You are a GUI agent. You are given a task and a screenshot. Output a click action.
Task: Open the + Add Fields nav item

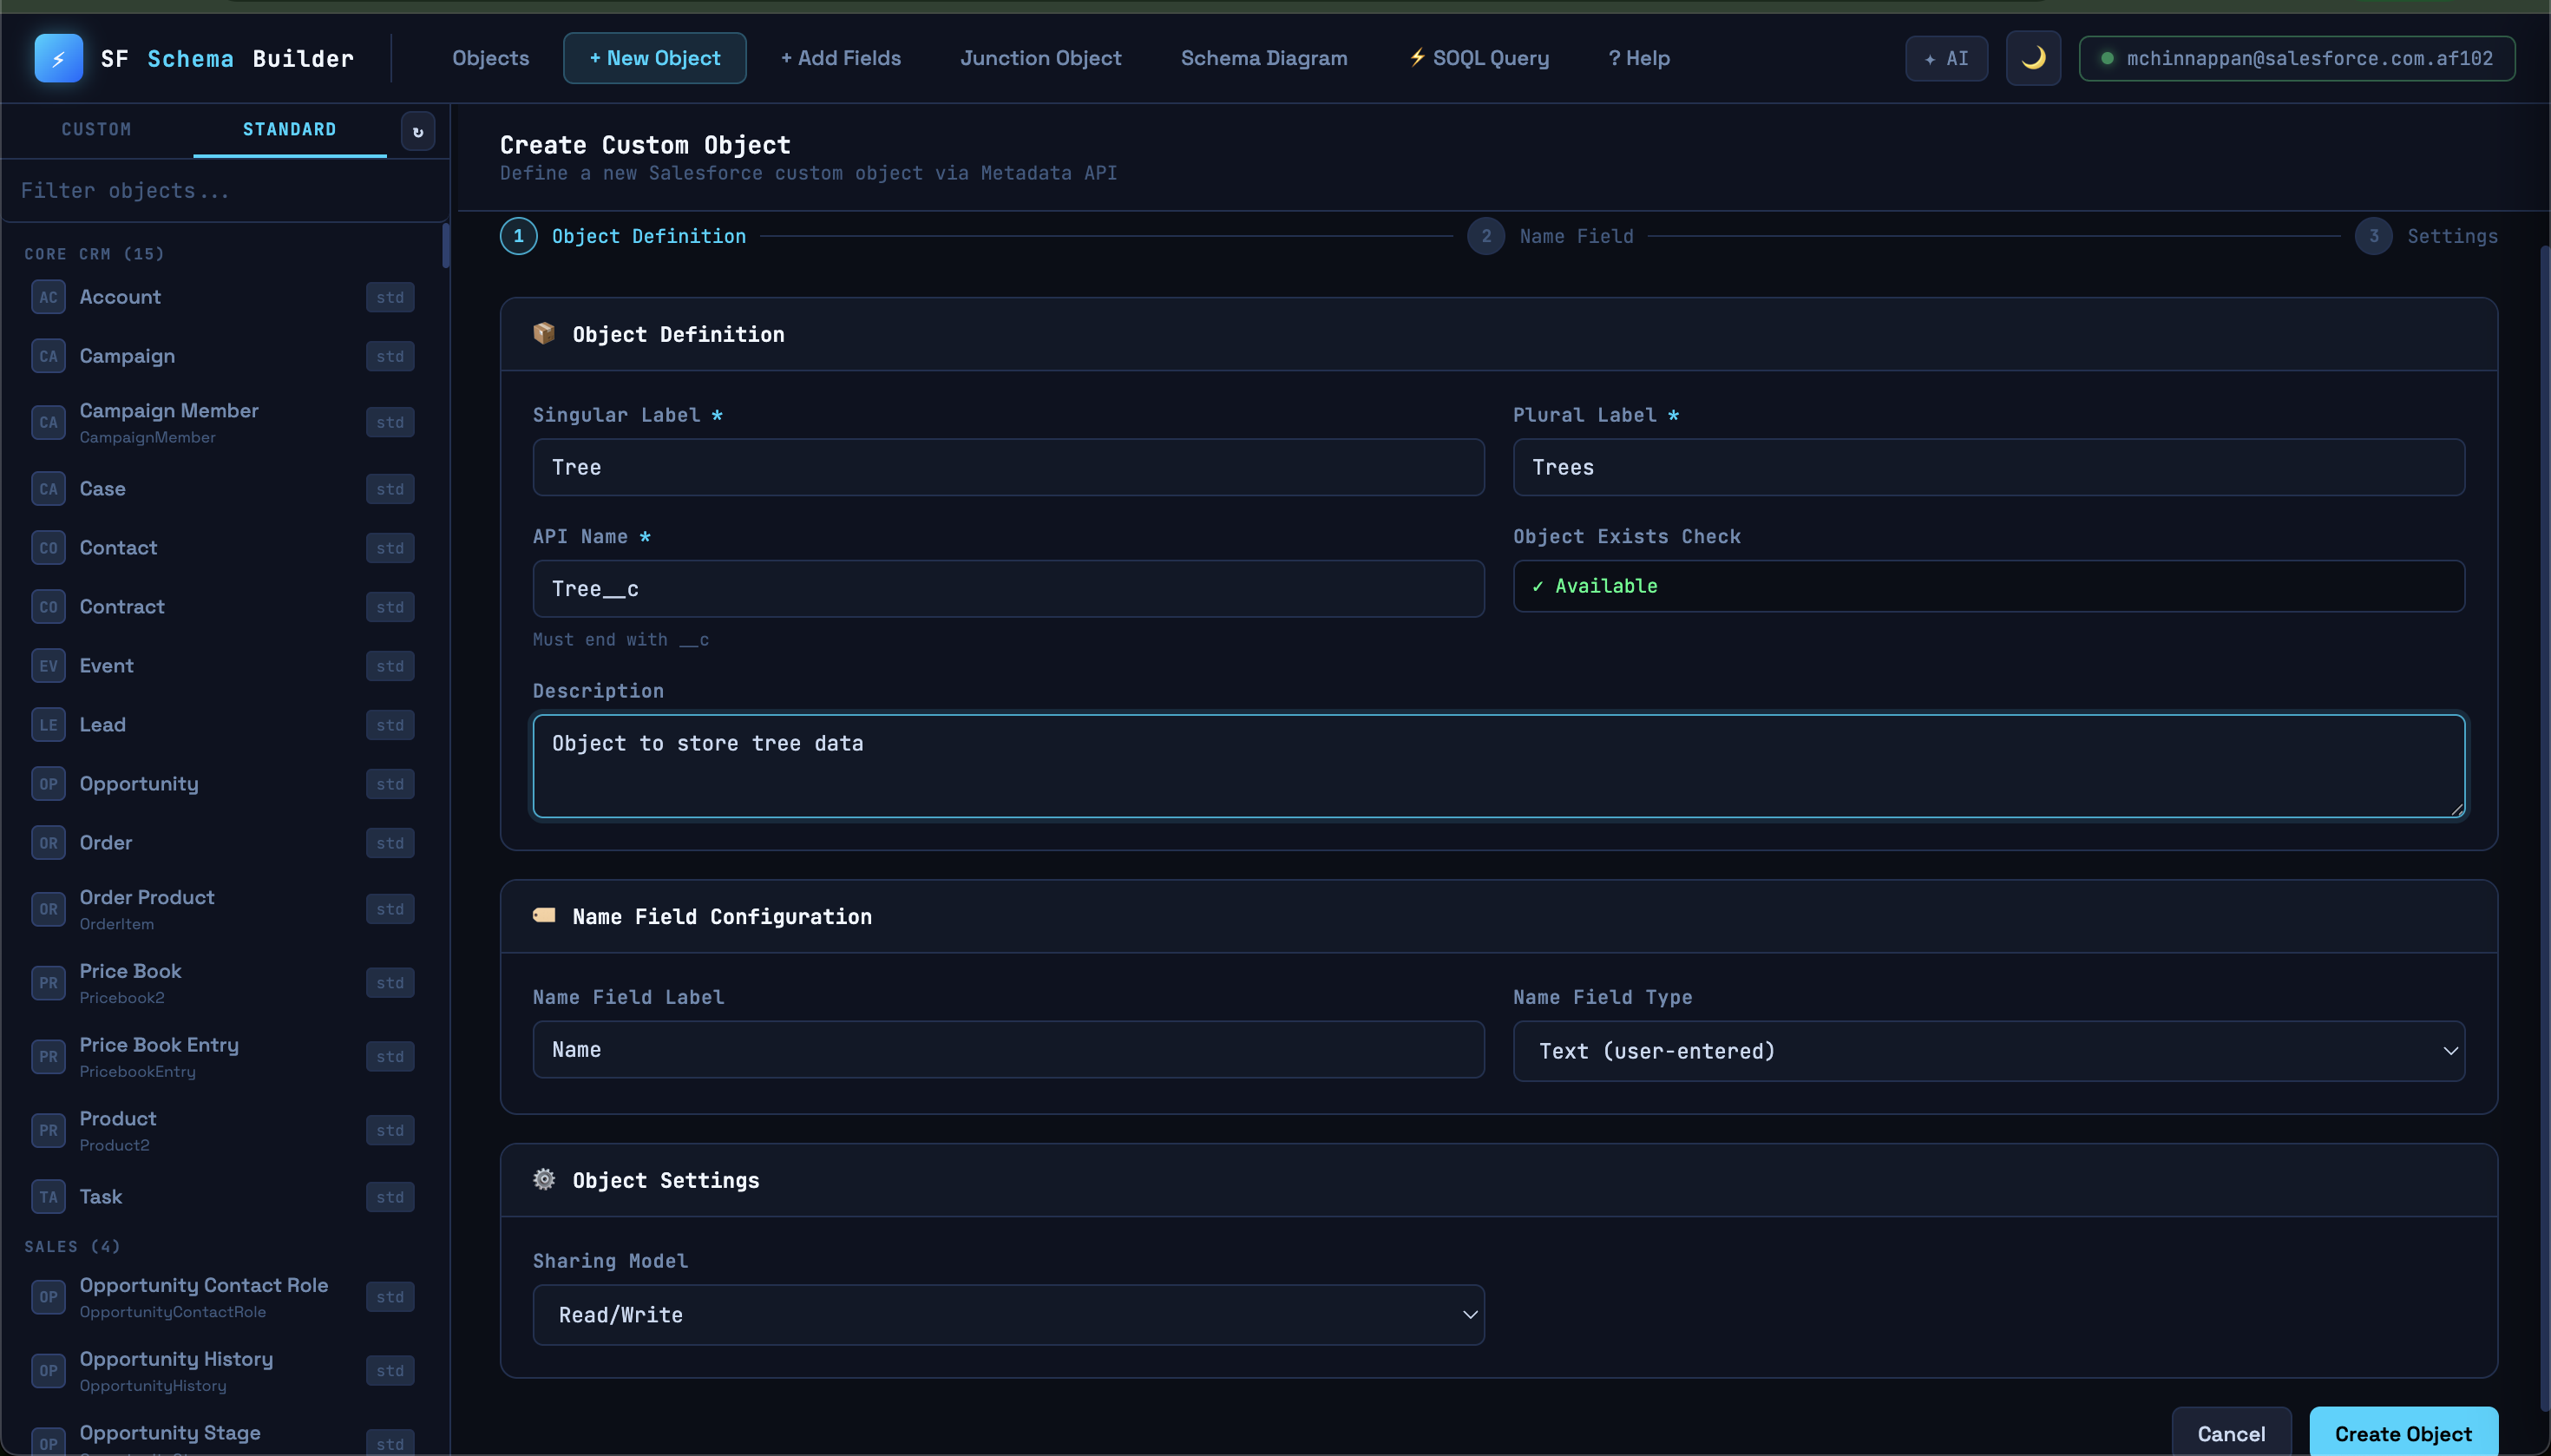841,58
